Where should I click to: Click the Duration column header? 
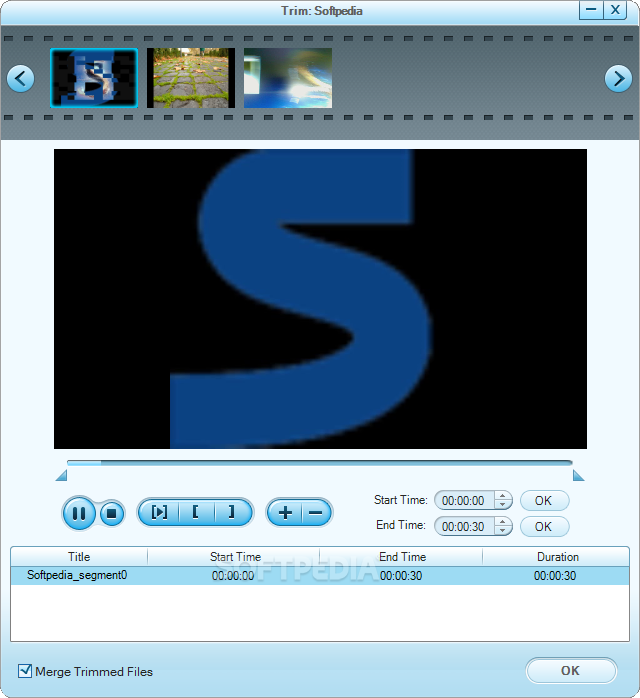pos(557,557)
